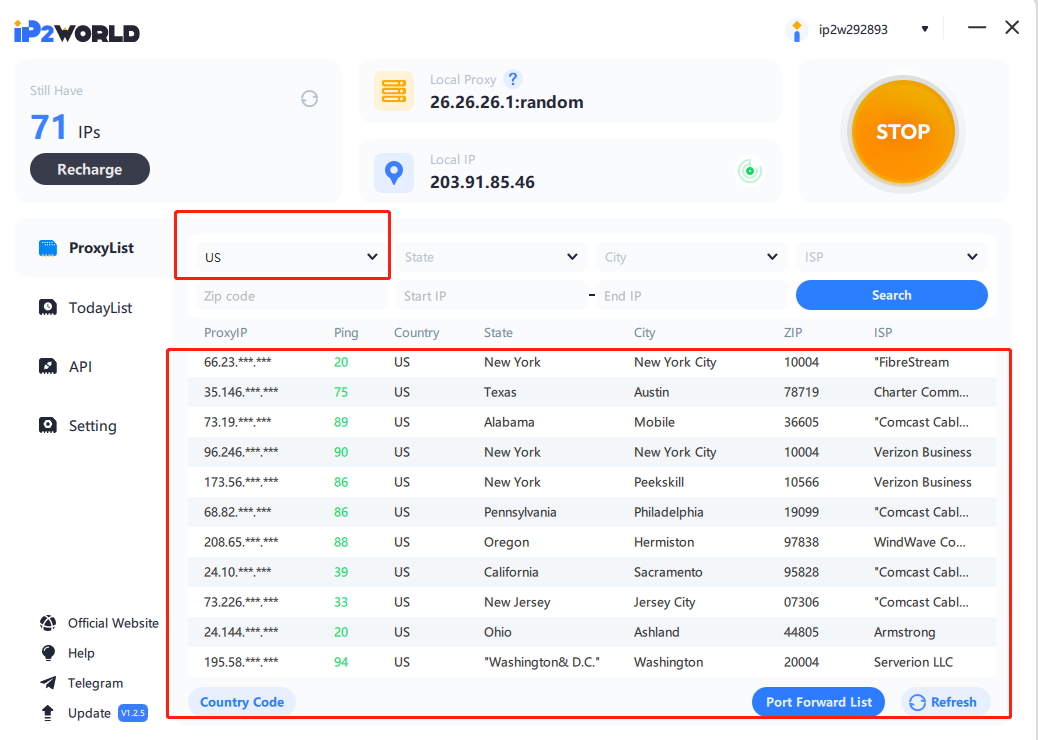This screenshot has width=1038, height=740.
Task: Click the ISP column header
Action: [882, 332]
